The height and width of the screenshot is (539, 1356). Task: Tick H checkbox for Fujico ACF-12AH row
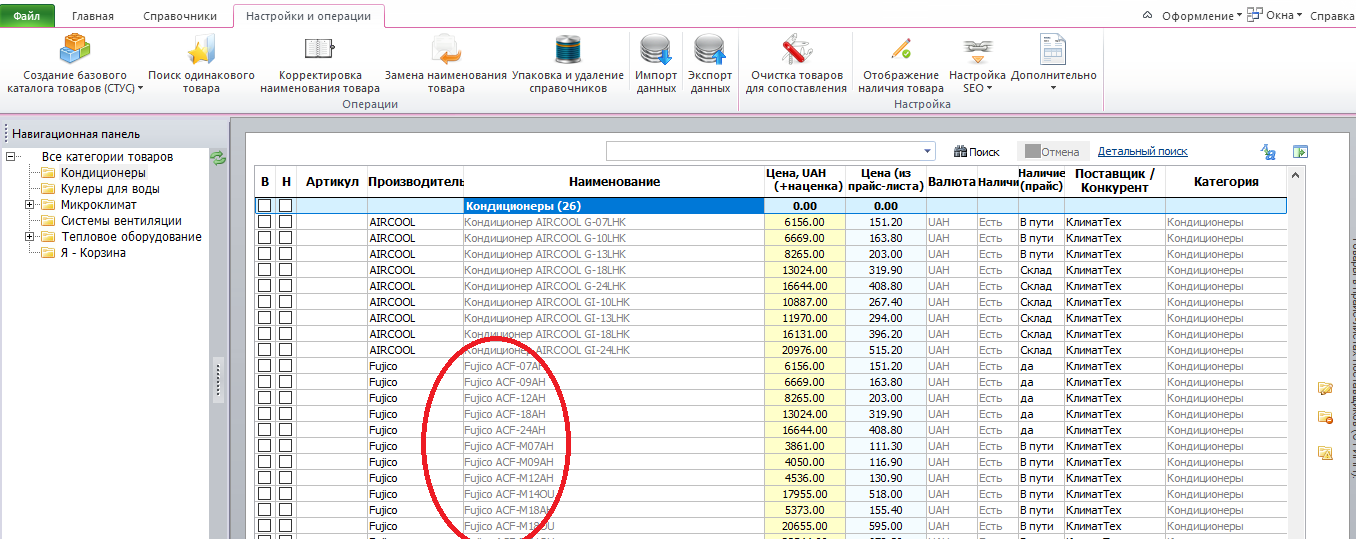pyautogui.click(x=286, y=398)
